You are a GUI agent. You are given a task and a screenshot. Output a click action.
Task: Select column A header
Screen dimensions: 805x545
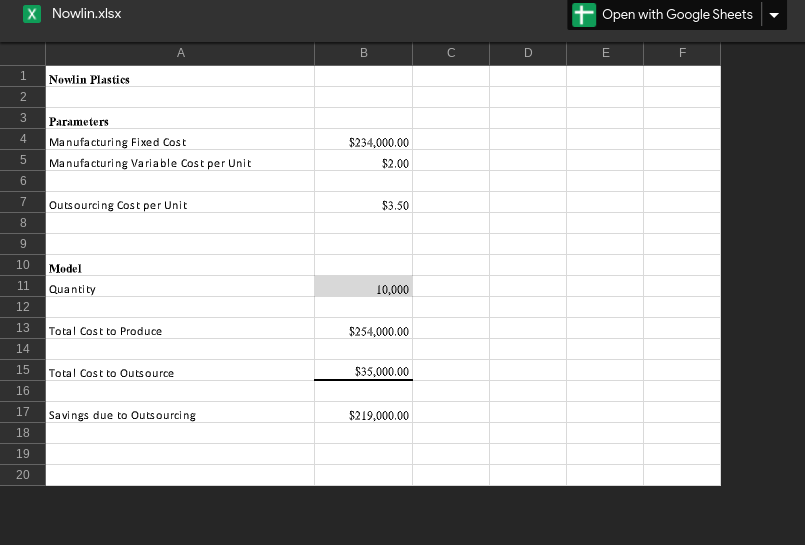tap(180, 53)
